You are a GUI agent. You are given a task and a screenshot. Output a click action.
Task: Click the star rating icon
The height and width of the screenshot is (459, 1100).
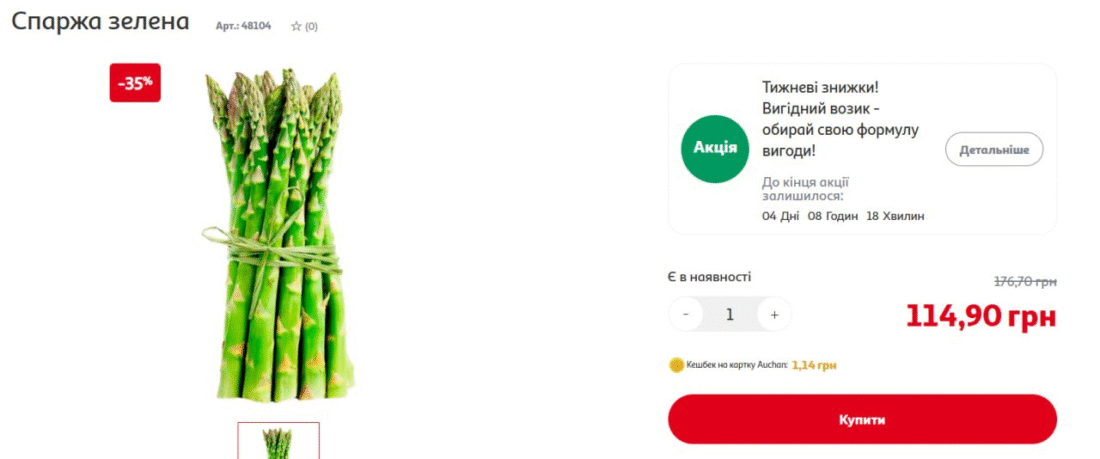tap(296, 26)
